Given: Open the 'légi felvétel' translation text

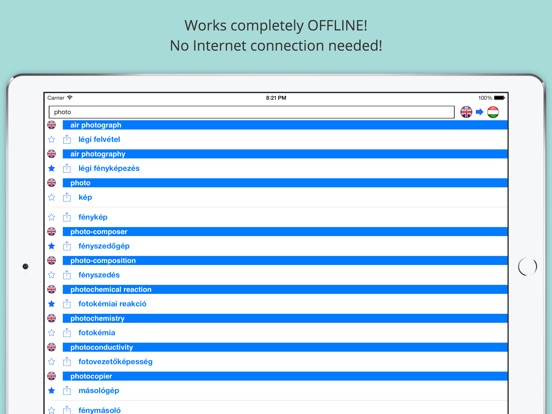Looking at the screenshot, I should point(99,139).
